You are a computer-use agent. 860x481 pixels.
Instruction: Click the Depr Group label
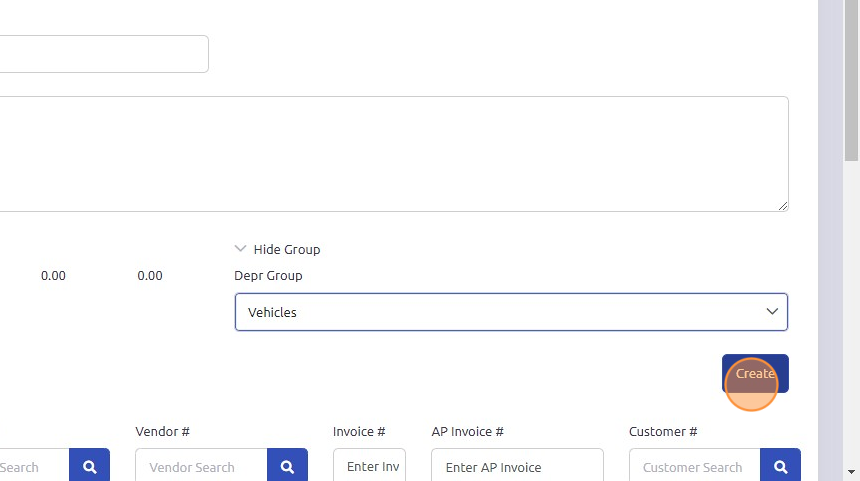coord(268,275)
